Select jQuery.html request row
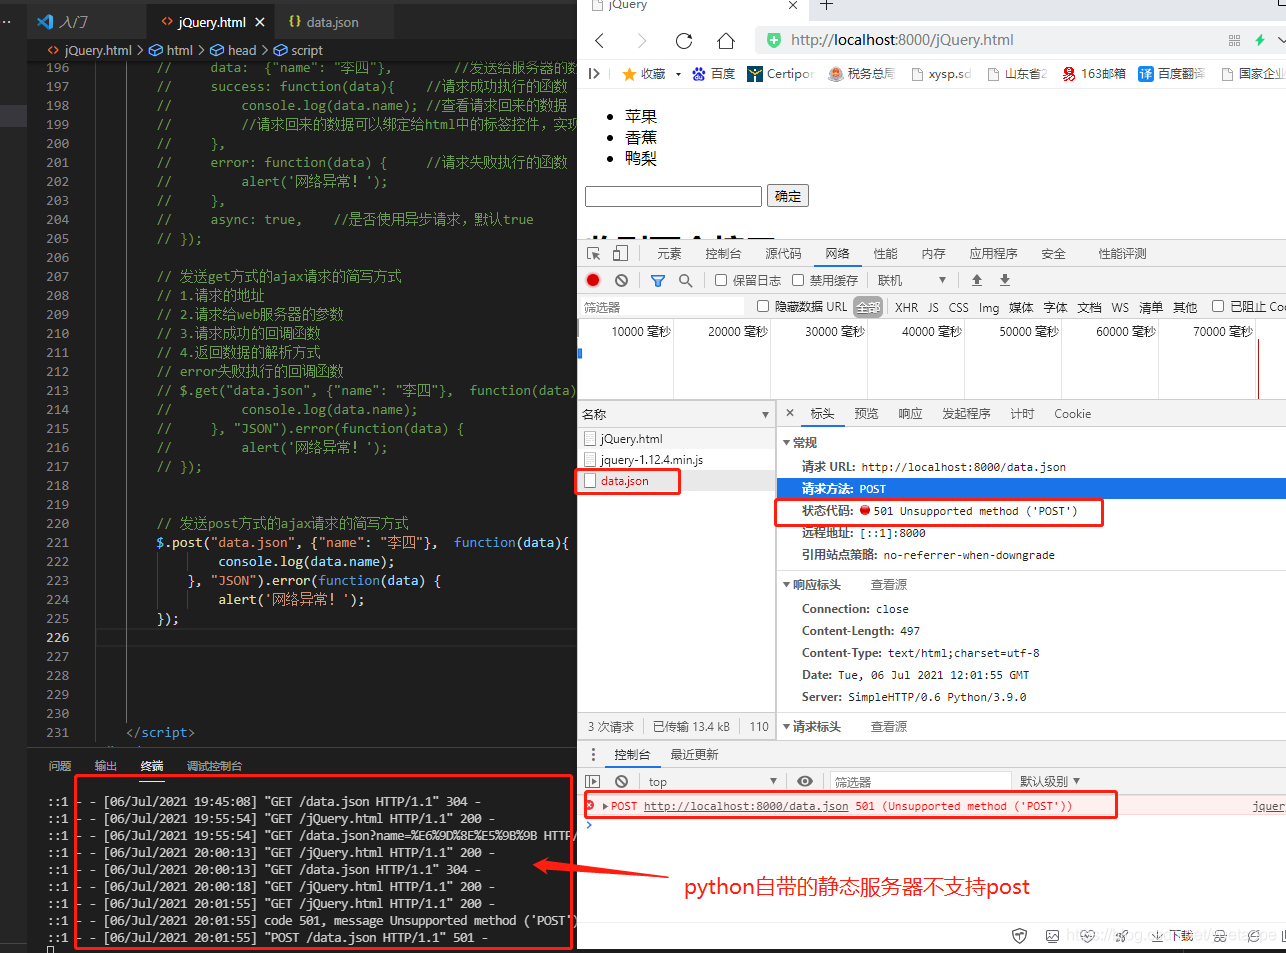Viewport: 1286px width, 953px height. pyautogui.click(x=676, y=439)
